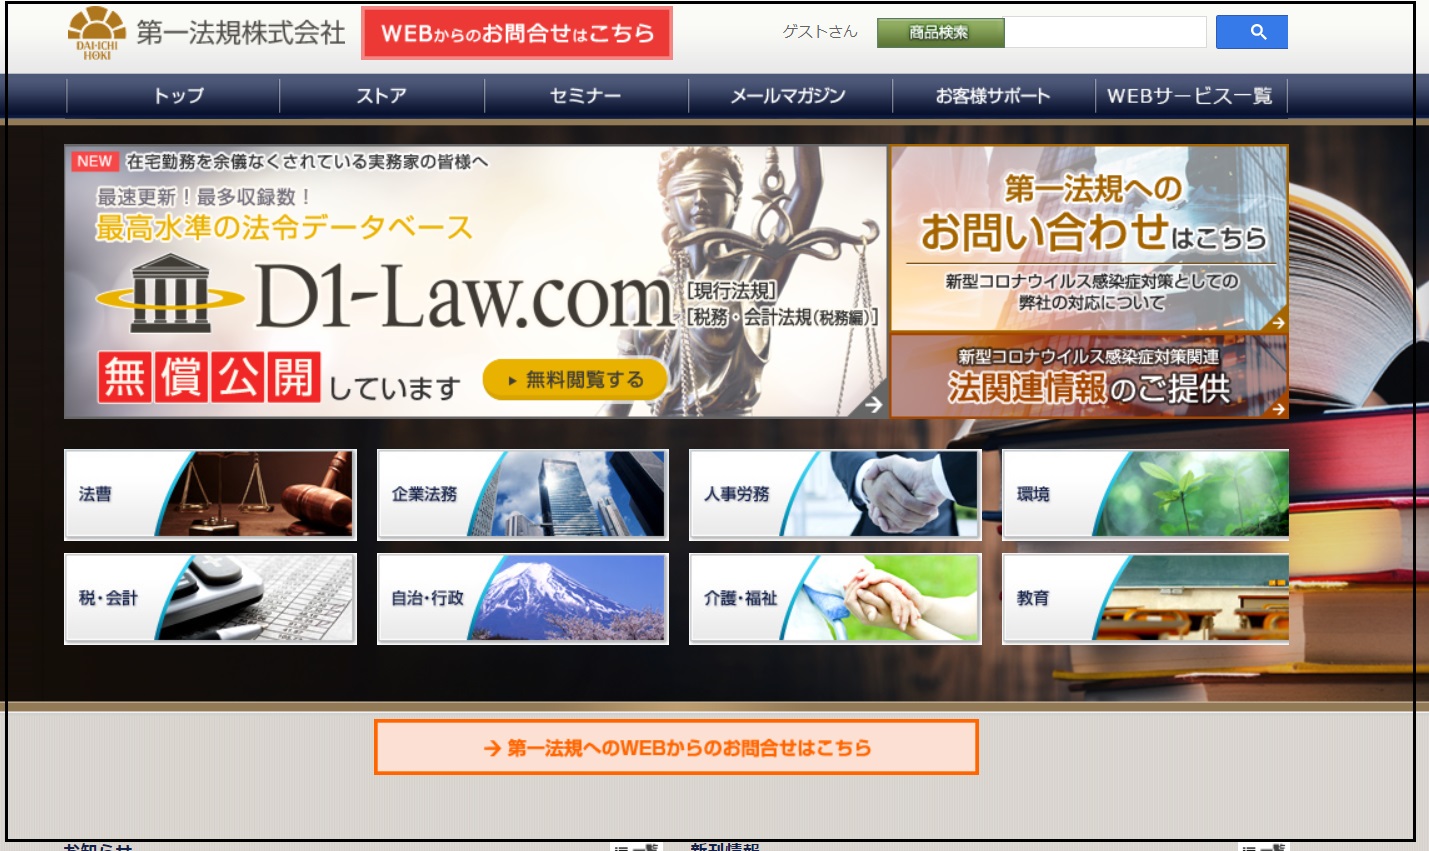Screen dimensions: 1429x851
Task: Click the 商品検索 green button
Action: [940, 33]
